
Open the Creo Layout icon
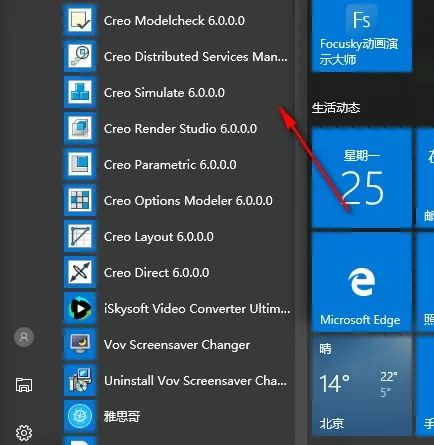pyautogui.click(x=80, y=236)
